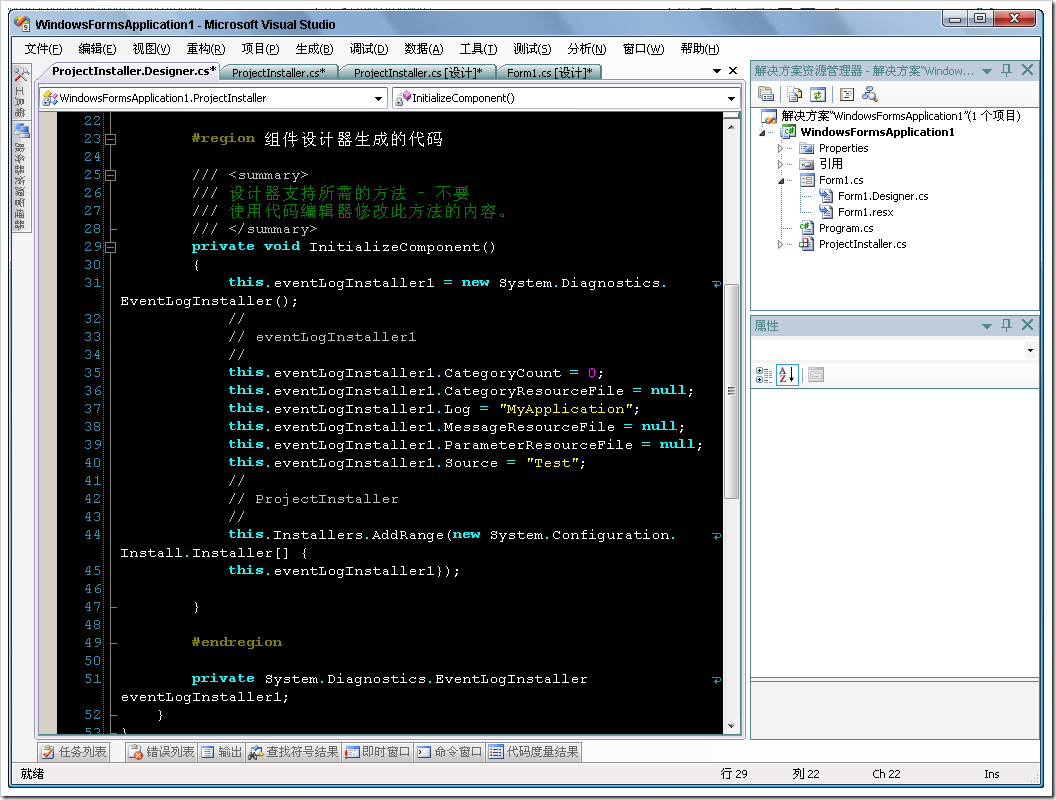Open the 视图(V) menu
The image size is (1056, 800).
click(x=151, y=48)
